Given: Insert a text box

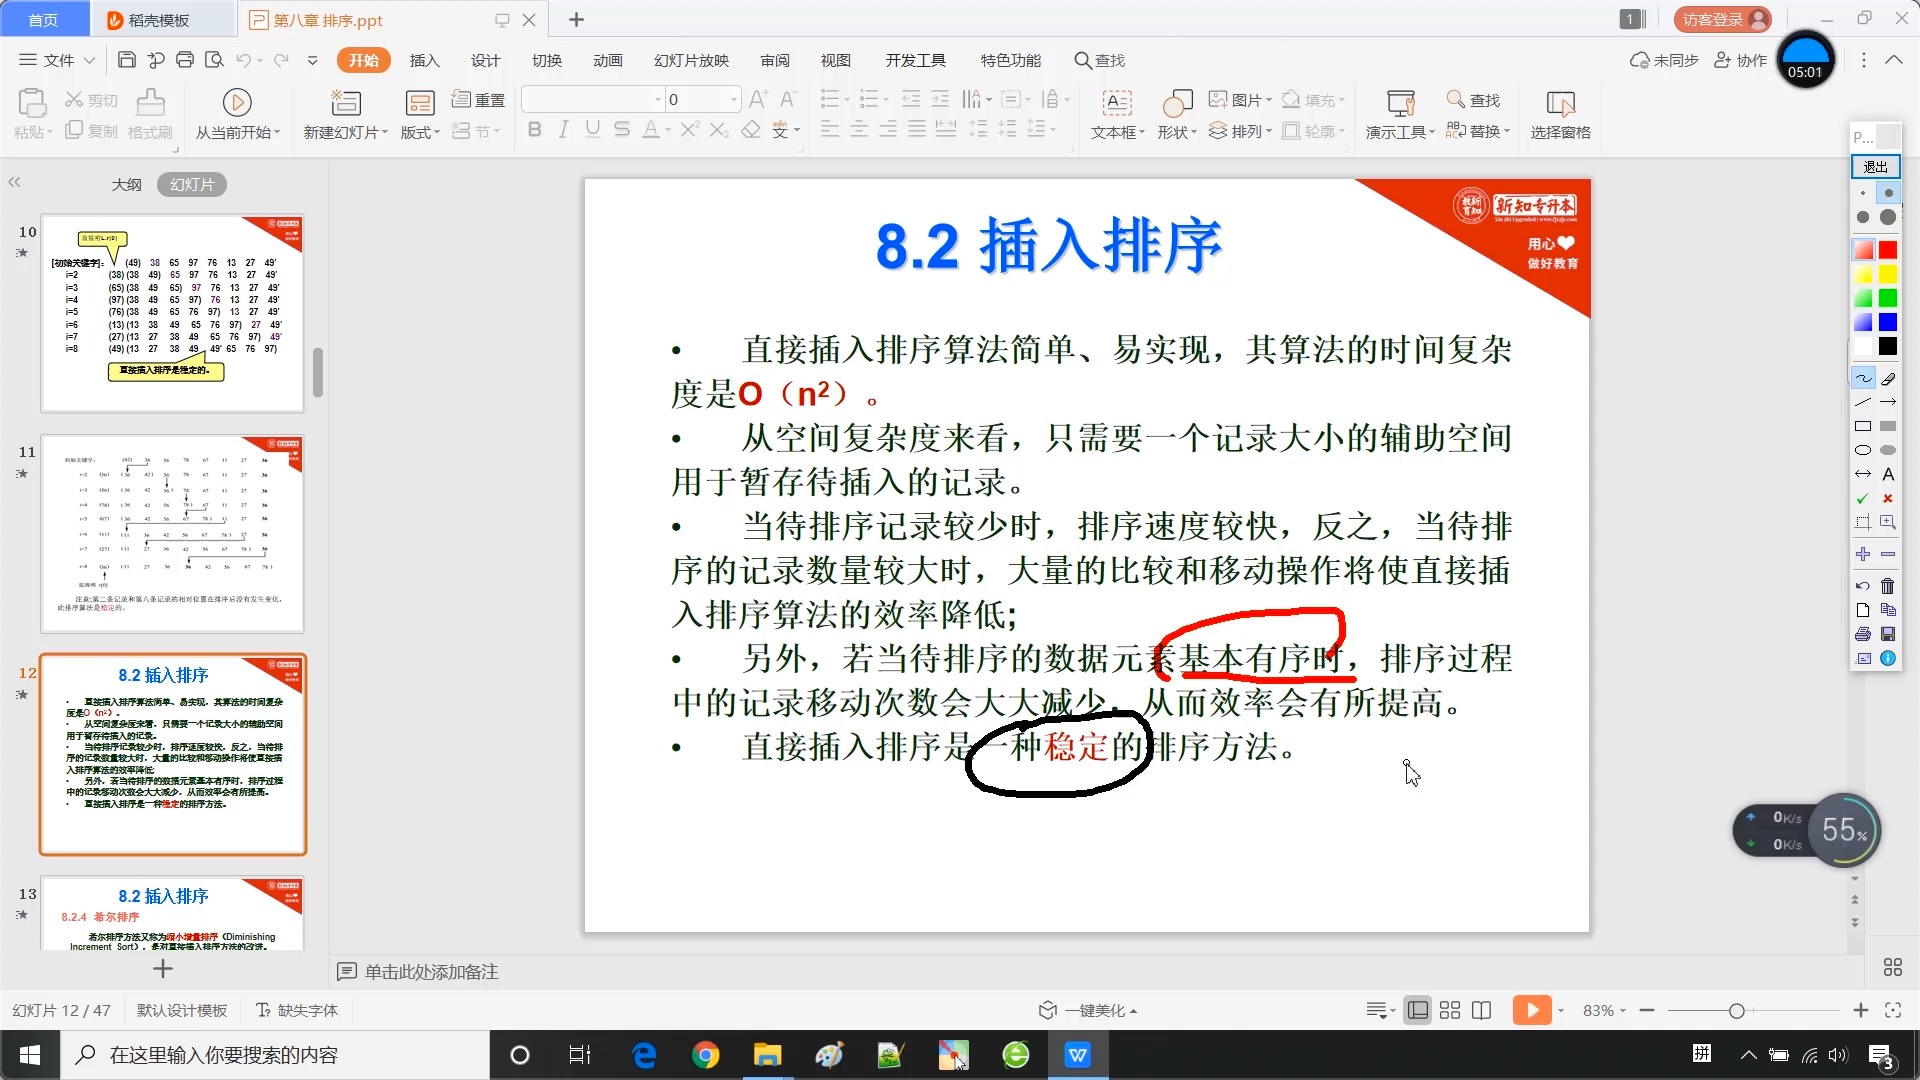Looking at the screenshot, I should point(1117,114).
